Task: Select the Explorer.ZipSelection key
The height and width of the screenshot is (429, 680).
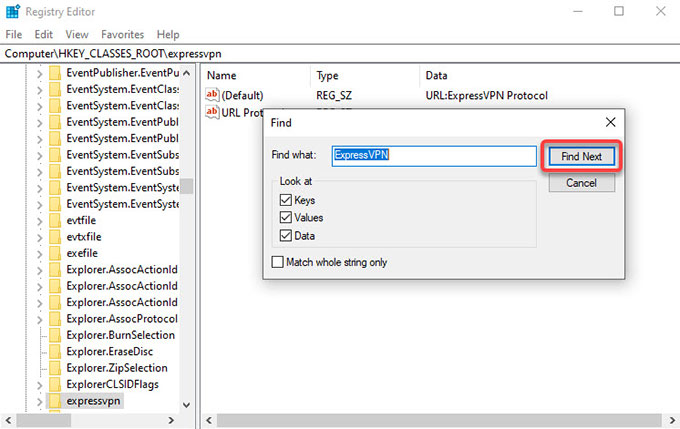Action: 117,368
